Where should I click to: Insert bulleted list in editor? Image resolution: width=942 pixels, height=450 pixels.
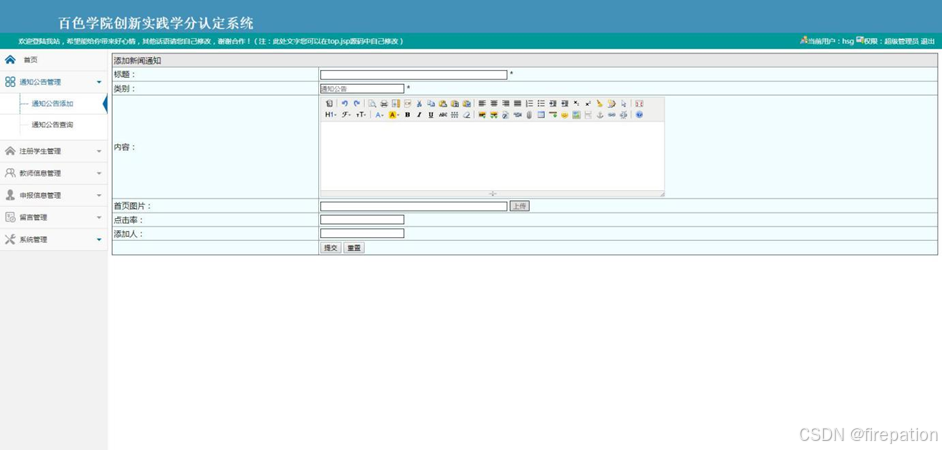coord(541,103)
